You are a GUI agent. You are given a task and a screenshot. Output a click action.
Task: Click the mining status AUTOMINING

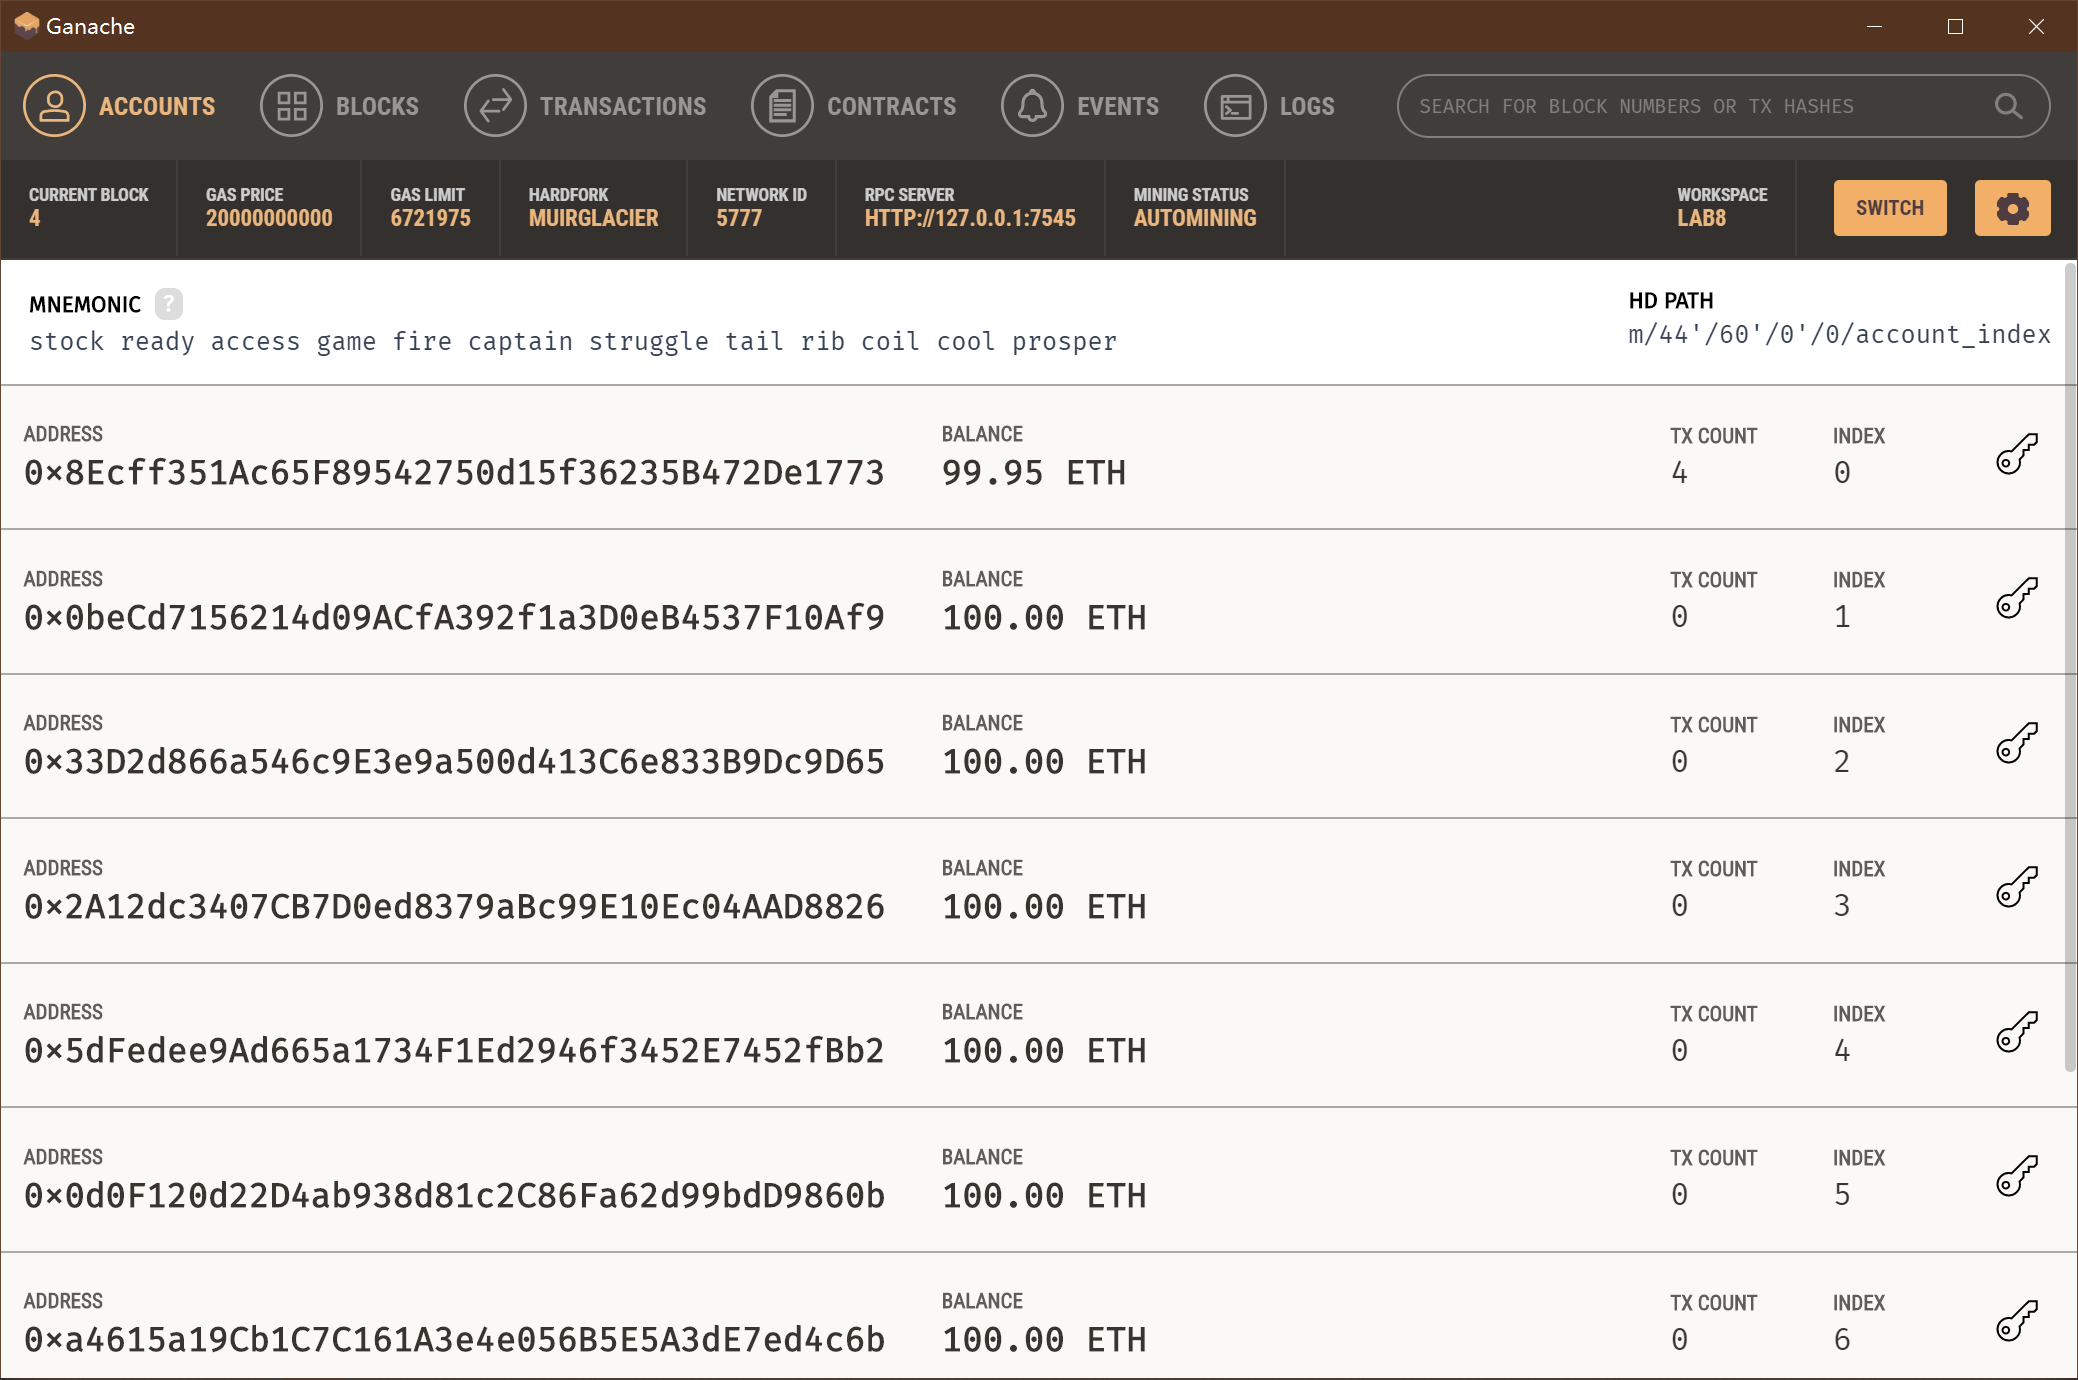pyautogui.click(x=1195, y=218)
